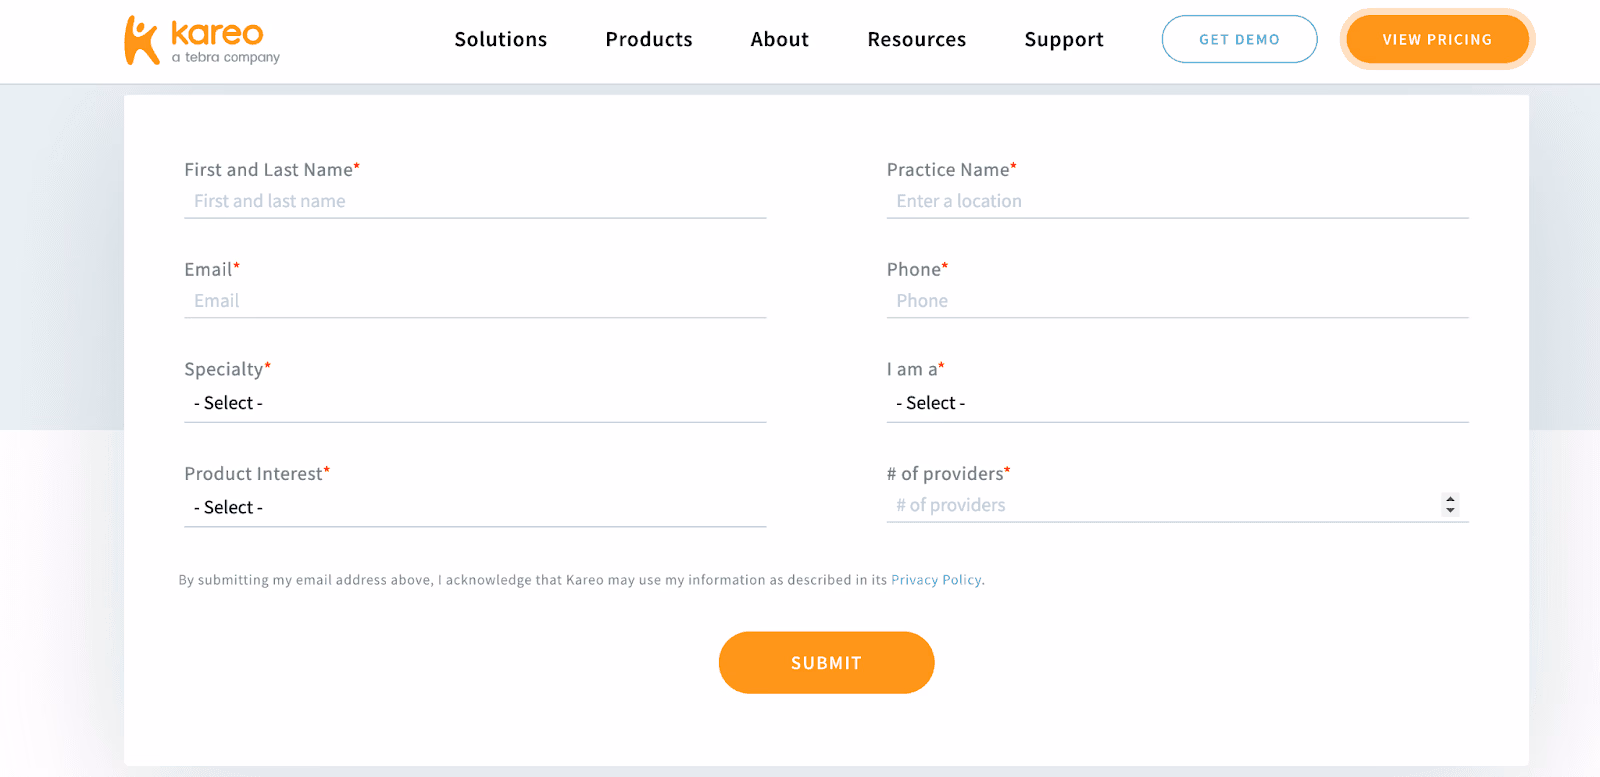The image size is (1600, 777).
Task: Go to the About menu item
Action: click(x=780, y=39)
